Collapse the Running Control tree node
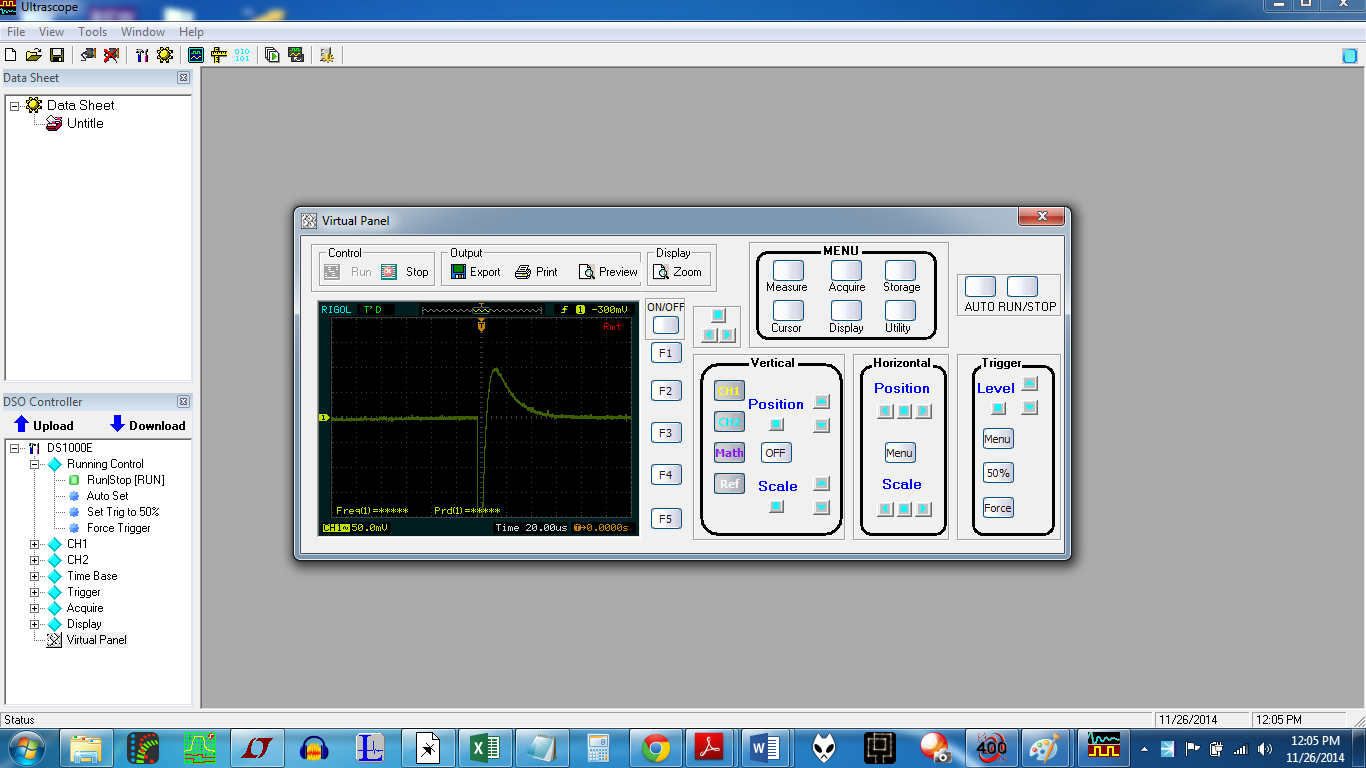Screen dimensions: 1366x768 [35, 464]
